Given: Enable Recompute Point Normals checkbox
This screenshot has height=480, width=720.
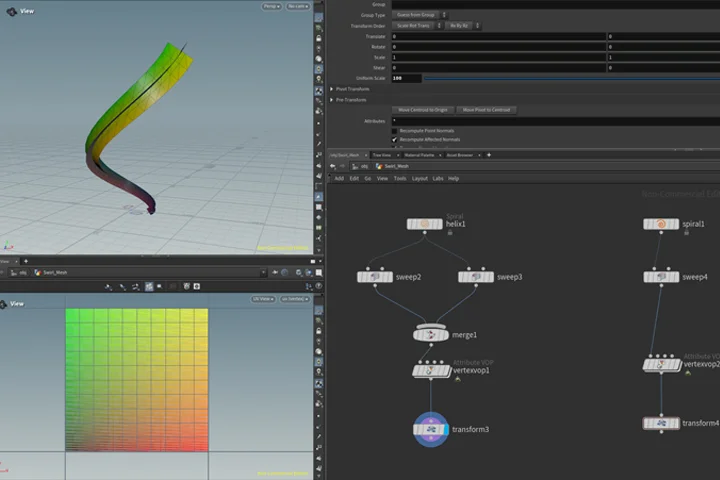Looking at the screenshot, I should tap(394, 131).
